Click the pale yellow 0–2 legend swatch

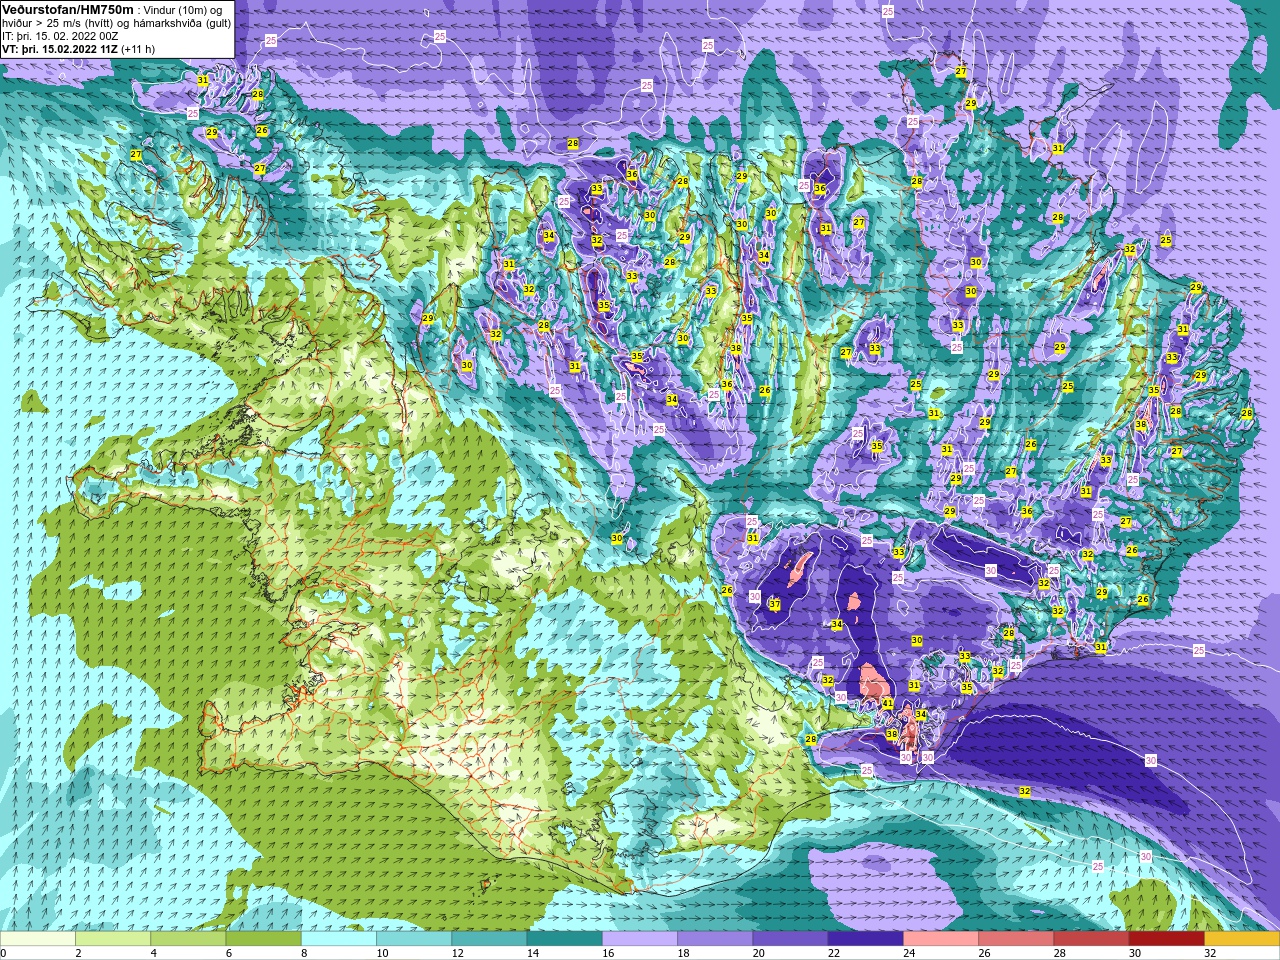pos(38,939)
